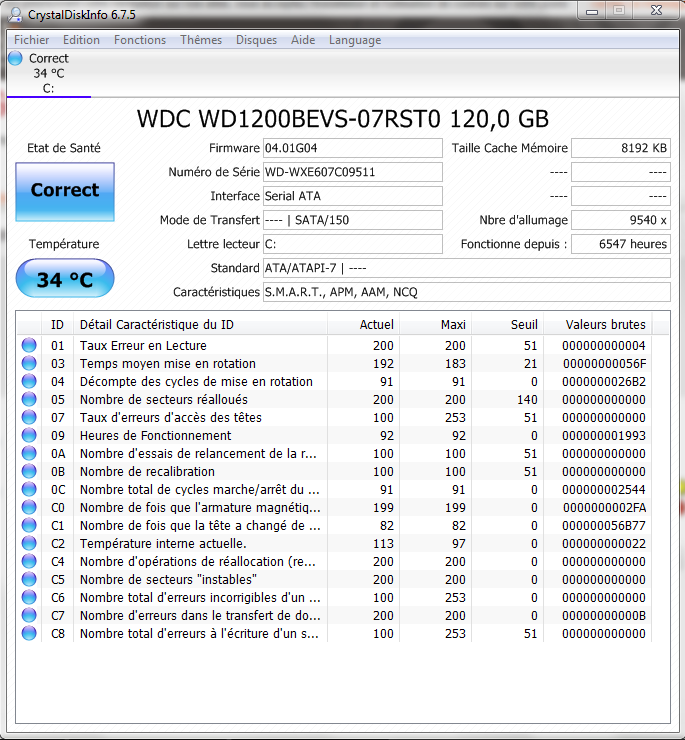Click the Mode de Transfert field
Screen dimensions: 685x740
(x=353, y=220)
